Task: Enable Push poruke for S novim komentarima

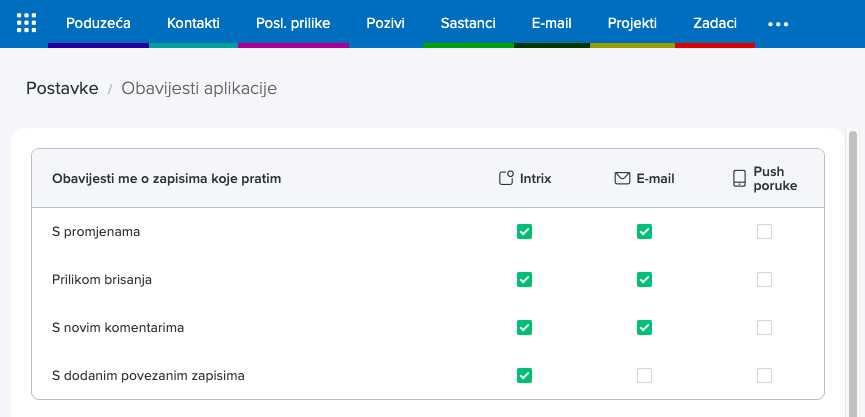Action: tap(764, 328)
